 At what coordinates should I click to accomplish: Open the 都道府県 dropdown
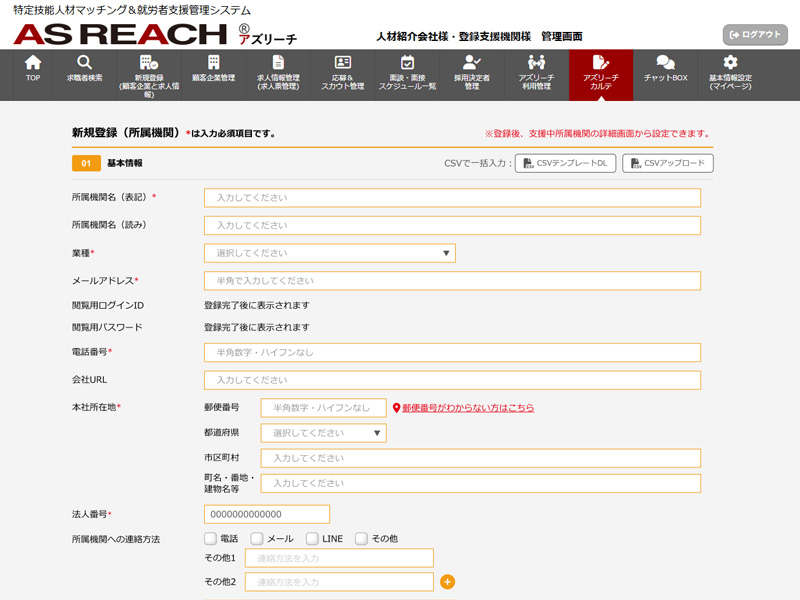(x=323, y=433)
